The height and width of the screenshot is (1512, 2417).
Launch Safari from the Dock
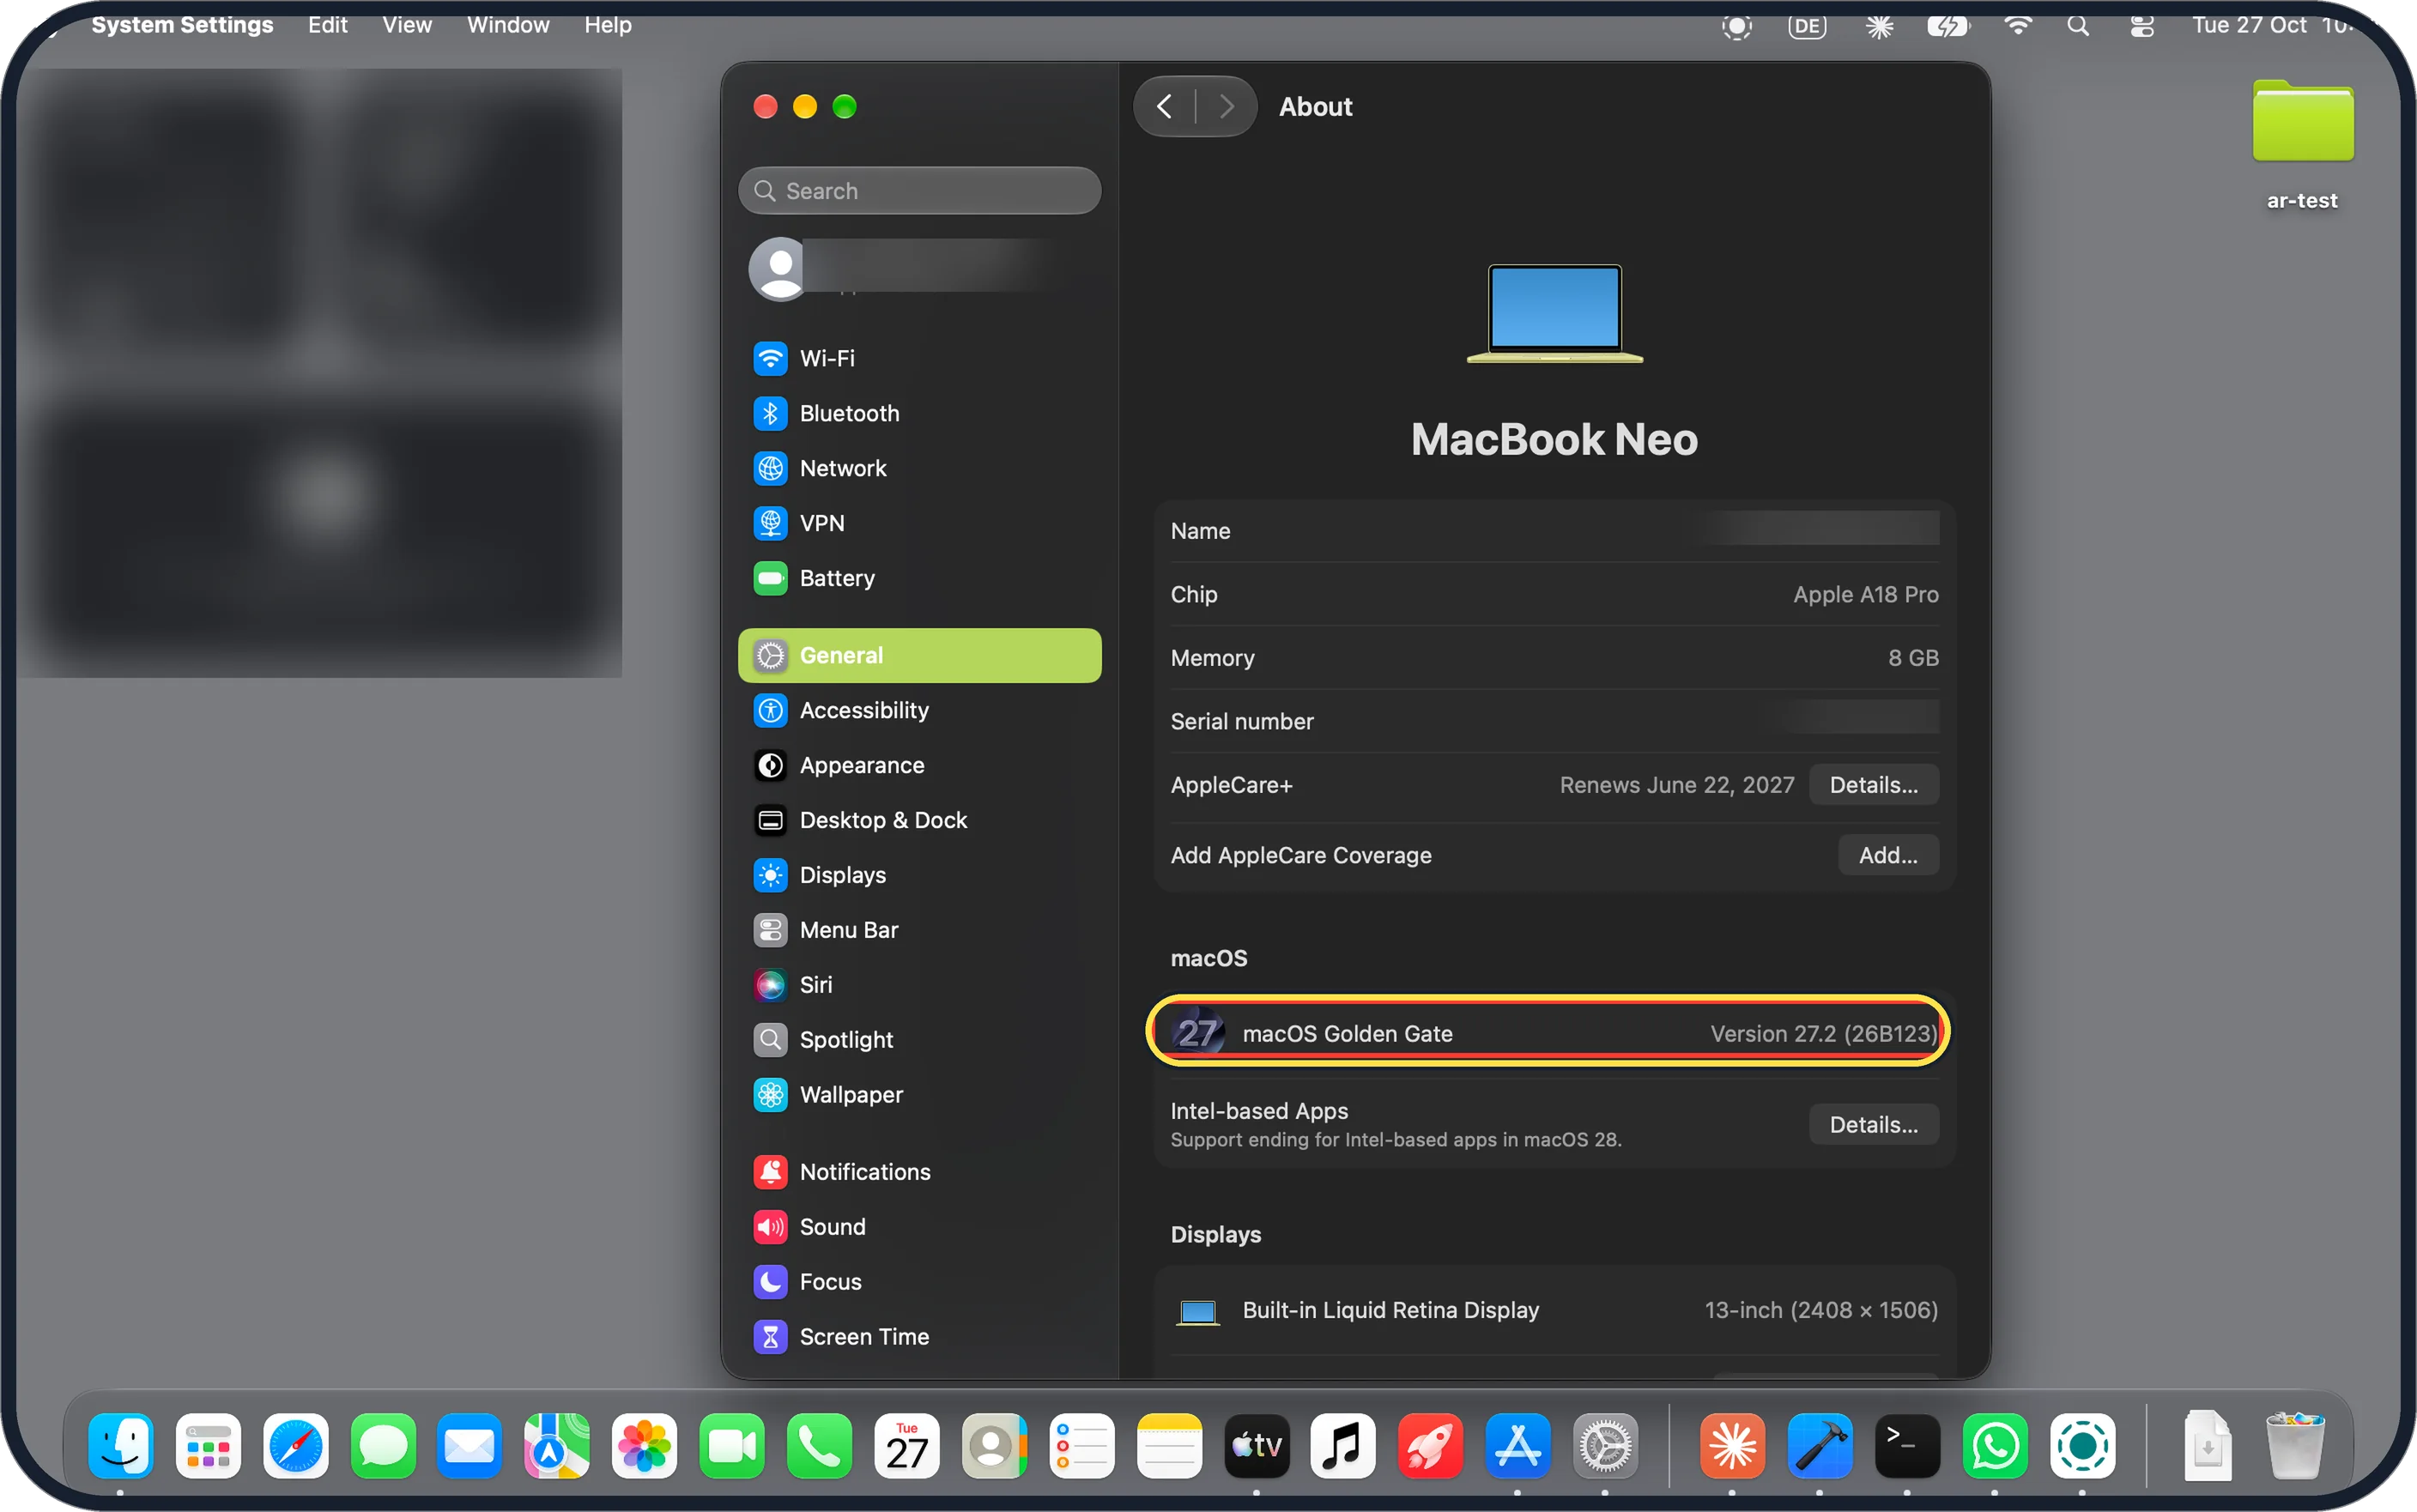(x=296, y=1446)
